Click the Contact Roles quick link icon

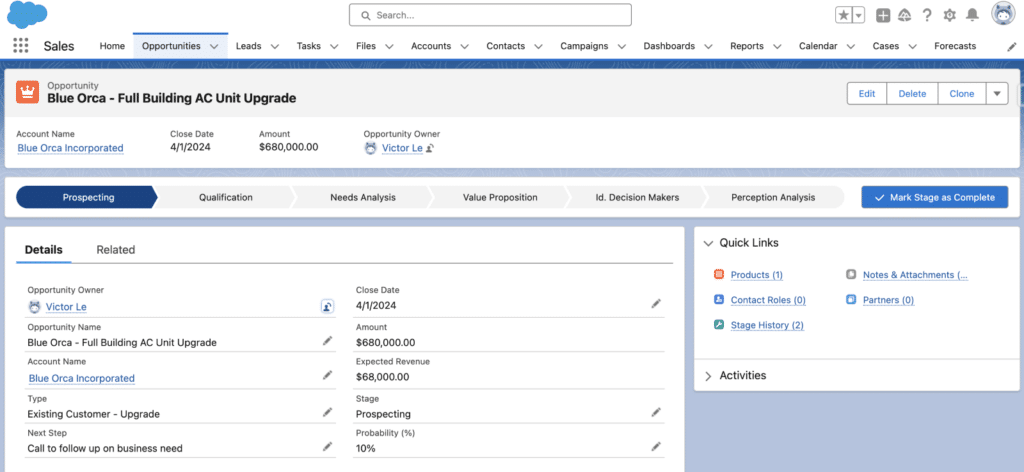719,300
